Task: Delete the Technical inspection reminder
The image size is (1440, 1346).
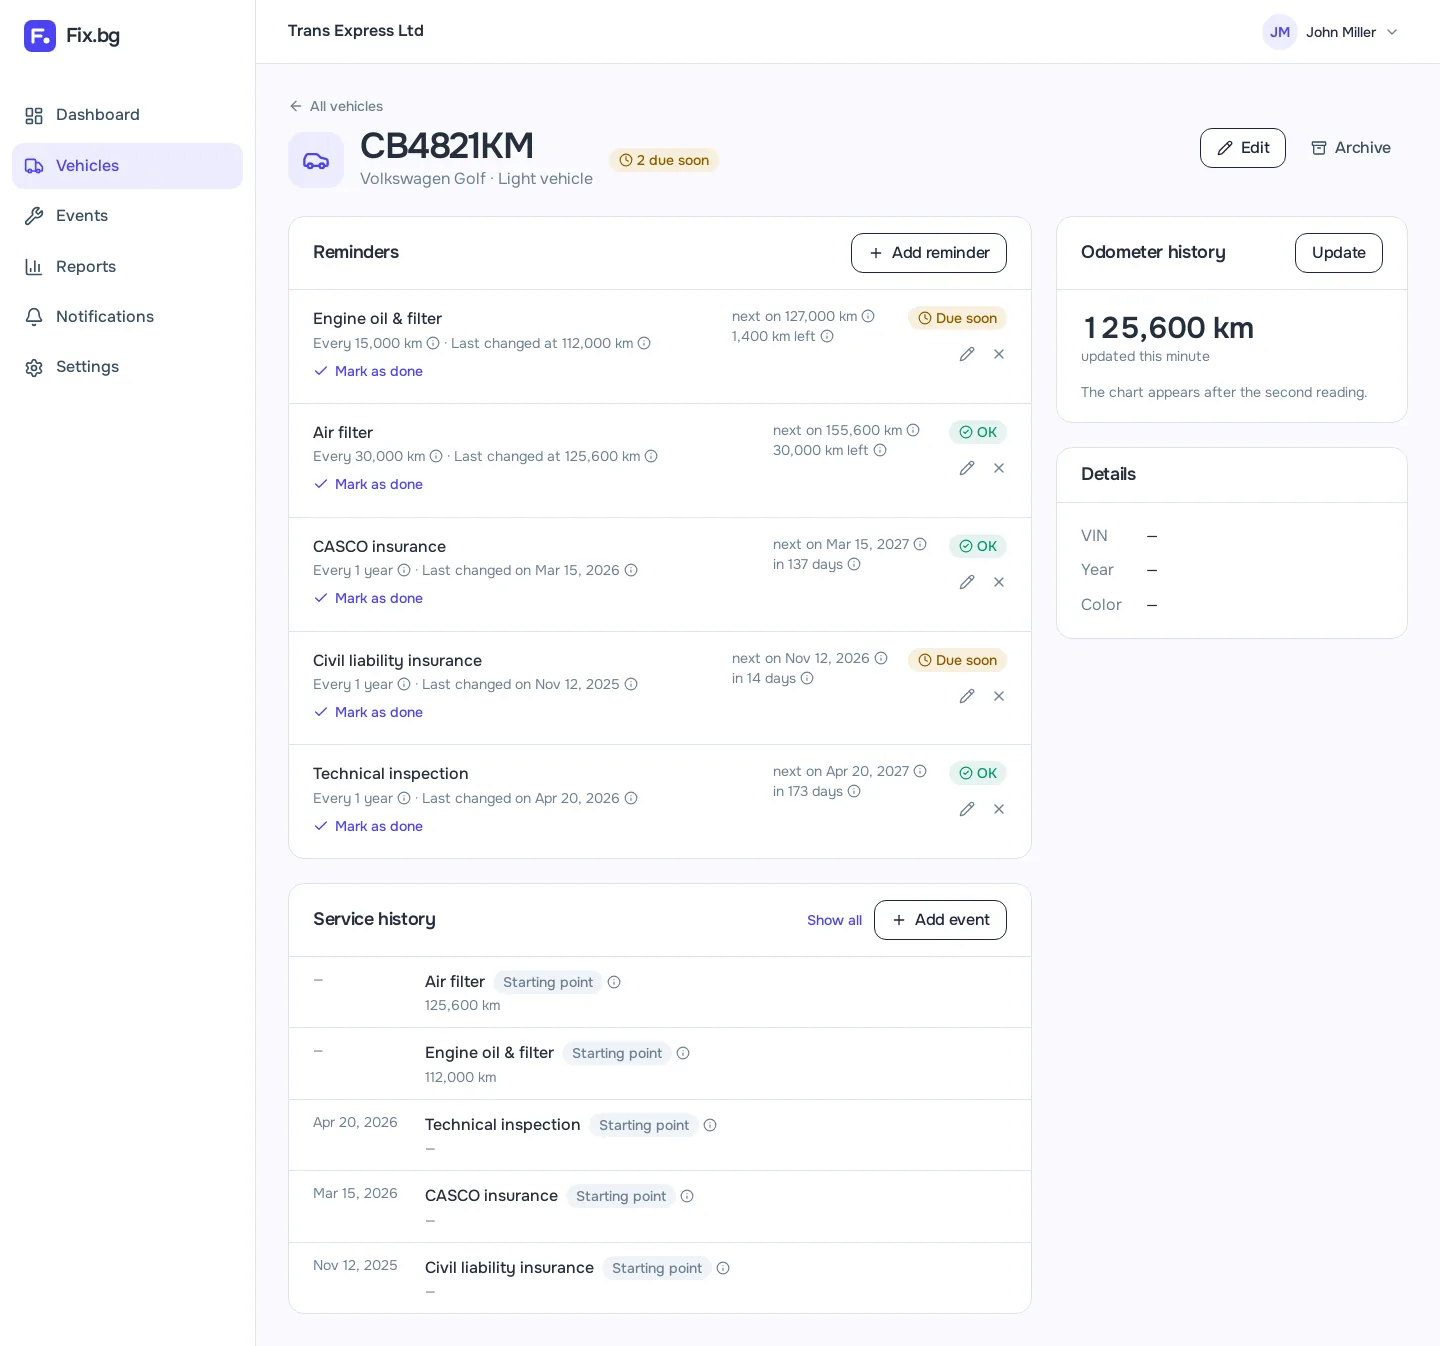Action: tap(999, 809)
